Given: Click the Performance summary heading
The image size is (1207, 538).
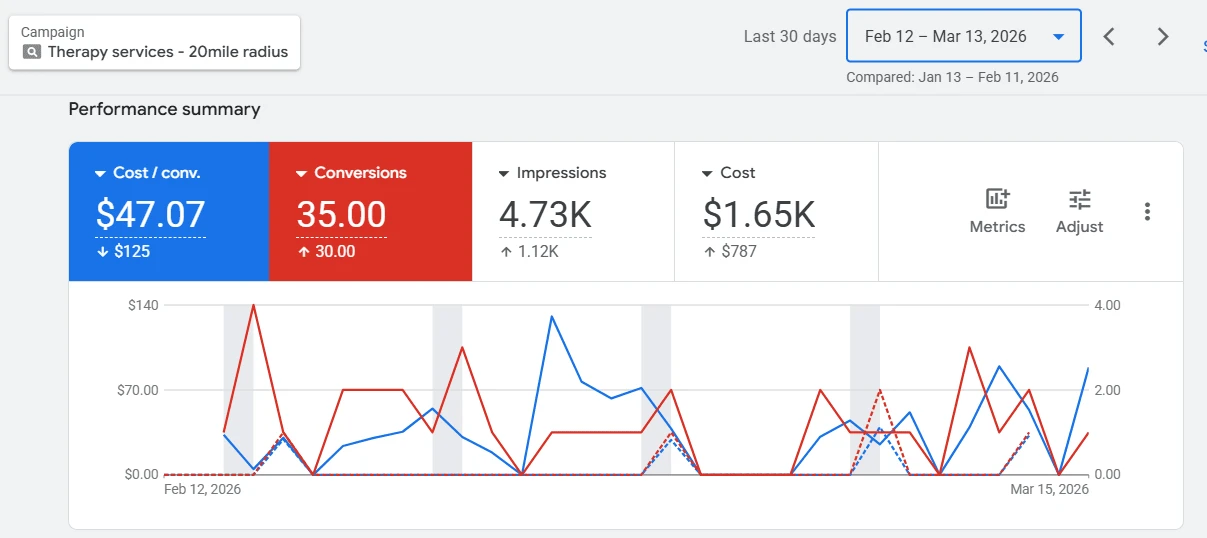Looking at the screenshot, I should pos(164,109).
